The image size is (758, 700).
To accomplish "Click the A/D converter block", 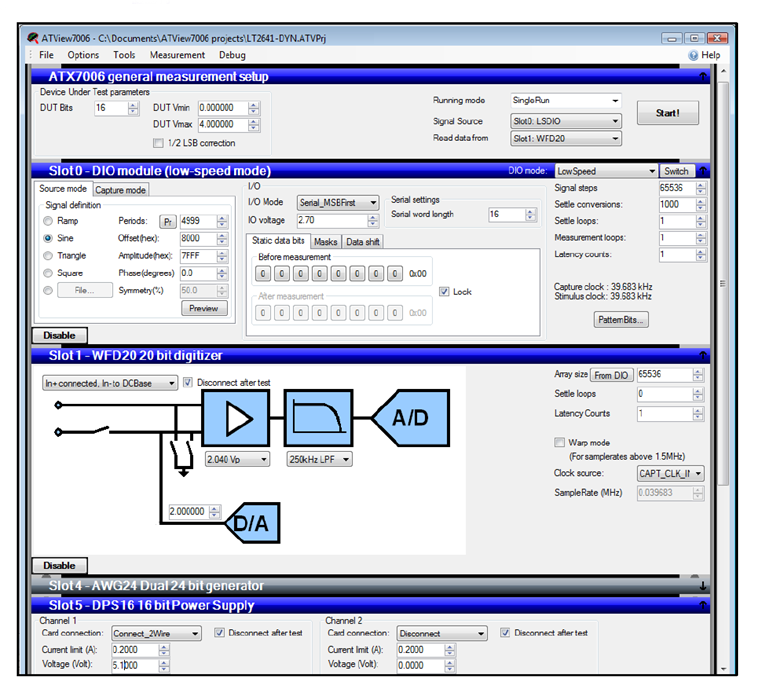I will point(411,418).
